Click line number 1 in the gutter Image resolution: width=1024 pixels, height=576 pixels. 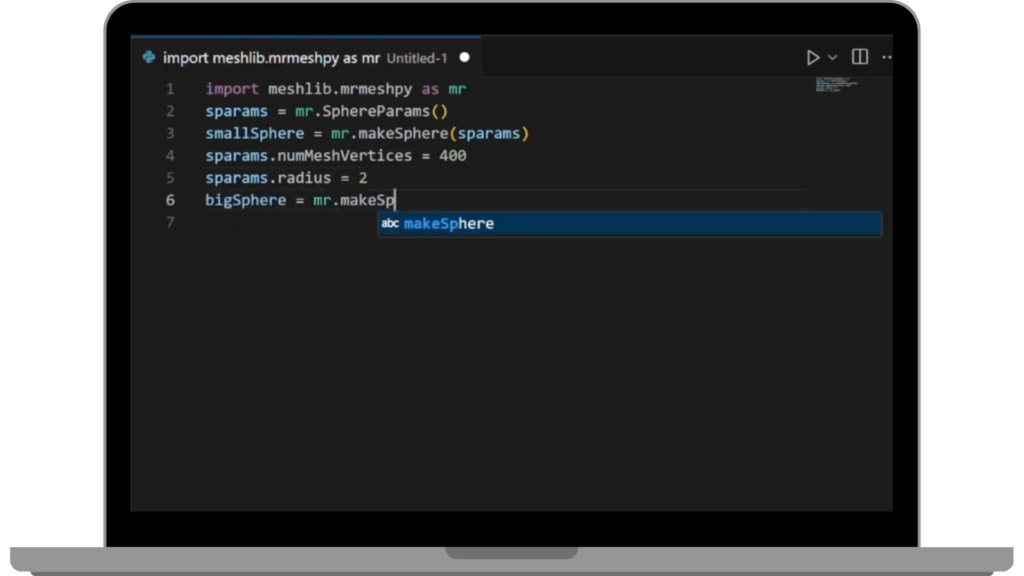[170, 89]
